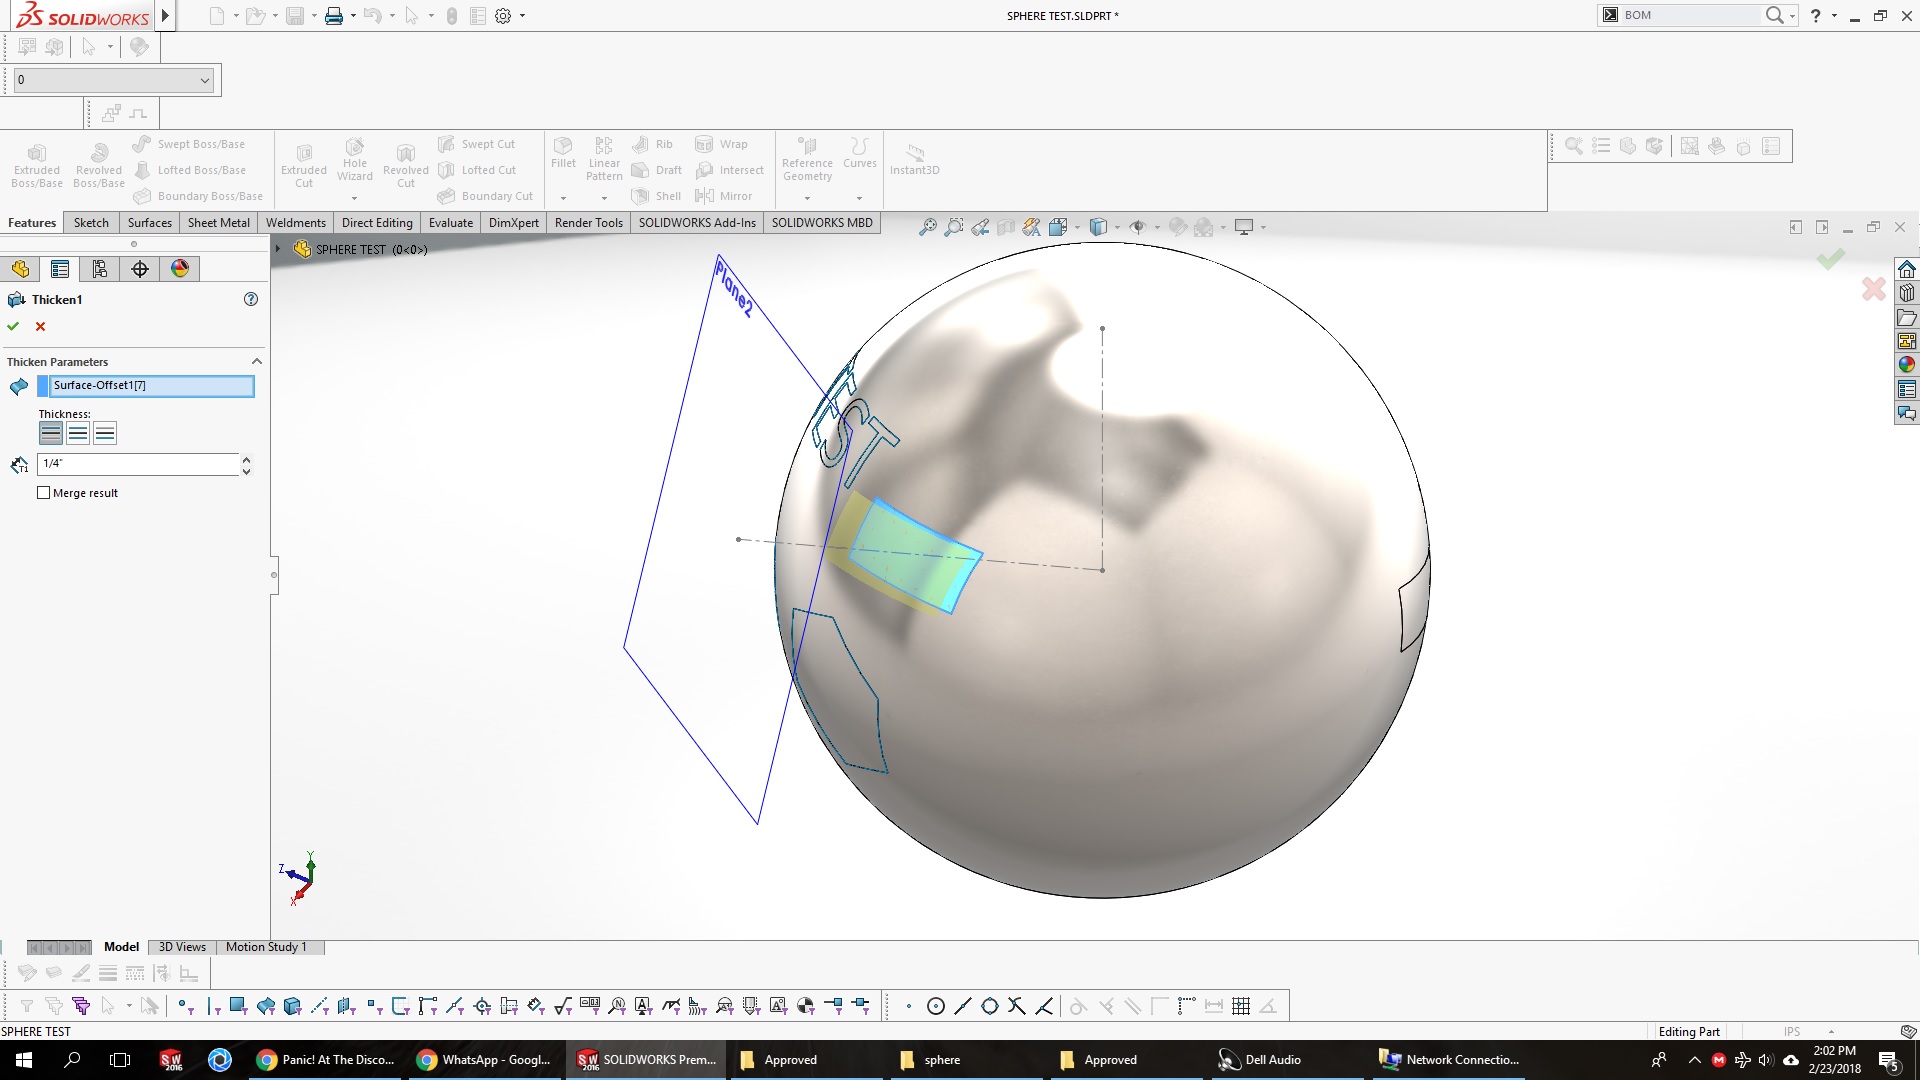Switch to the Evaluate tab
The width and height of the screenshot is (1920, 1080).
point(450,223)
